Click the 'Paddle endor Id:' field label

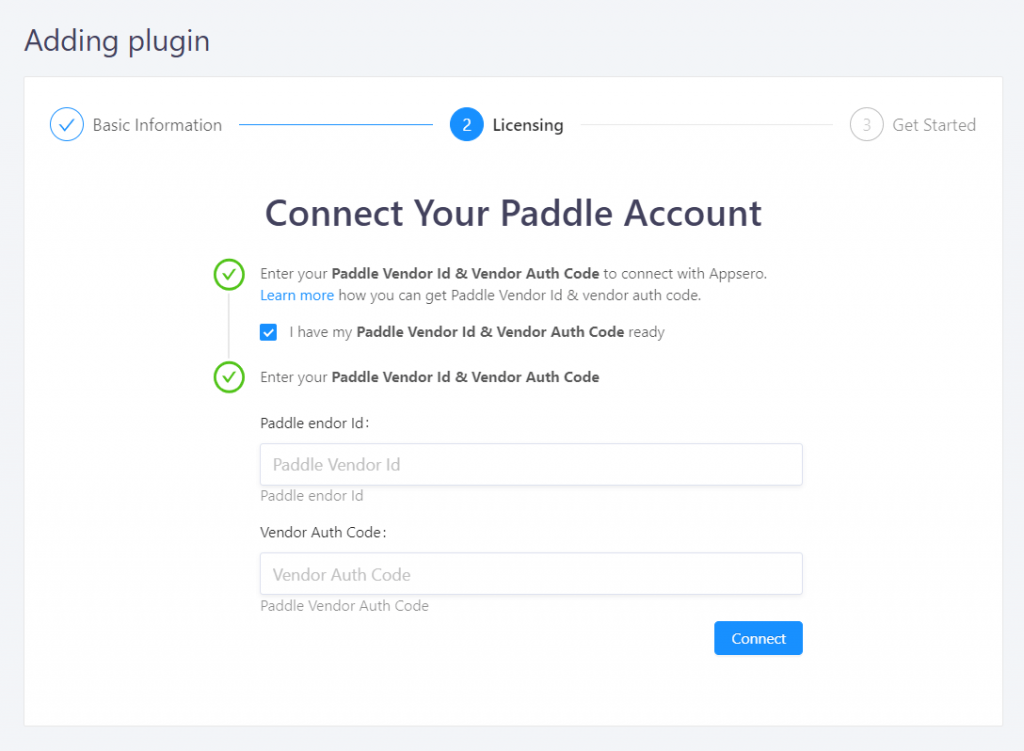click(315, 423)
